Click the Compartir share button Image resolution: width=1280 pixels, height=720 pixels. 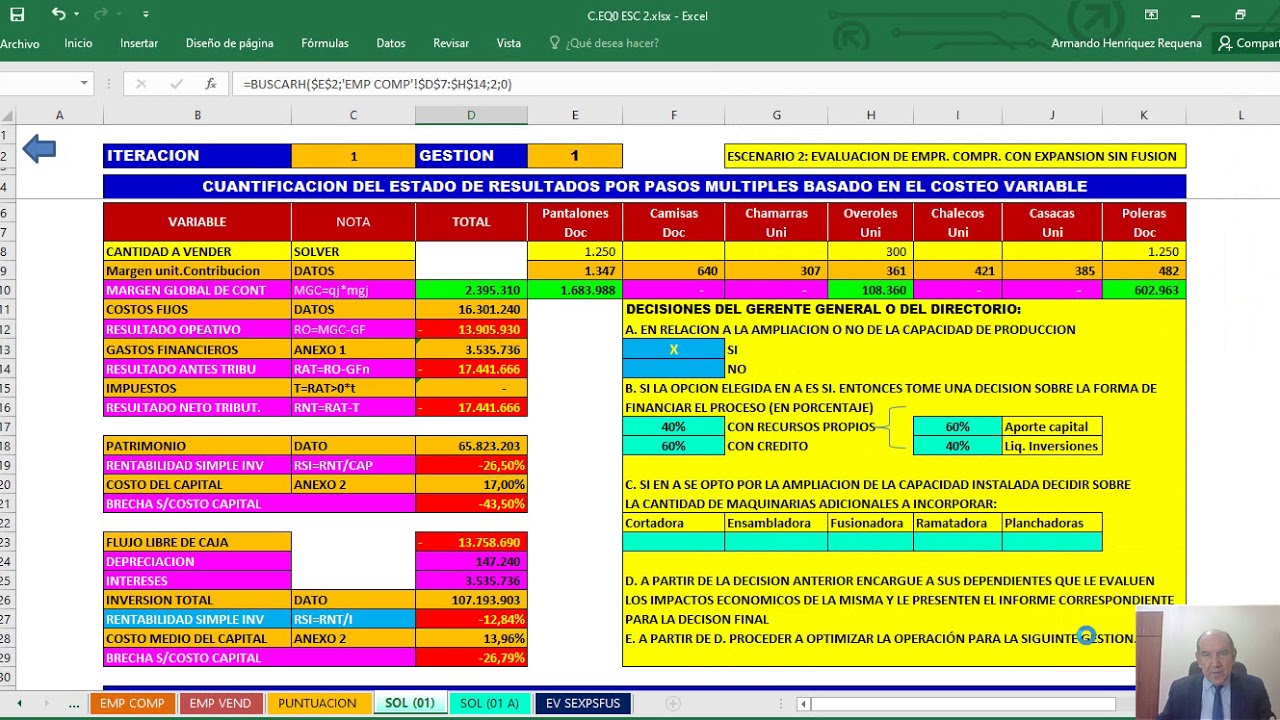(x=1249, y=44)
